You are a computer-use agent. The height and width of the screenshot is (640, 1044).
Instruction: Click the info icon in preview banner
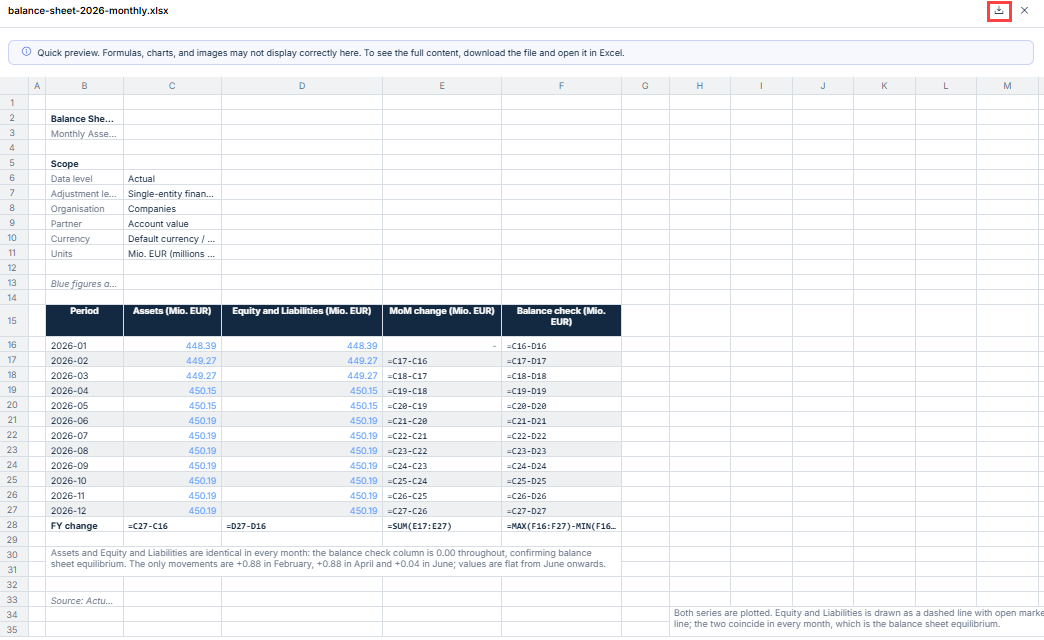tap(27, 52)
